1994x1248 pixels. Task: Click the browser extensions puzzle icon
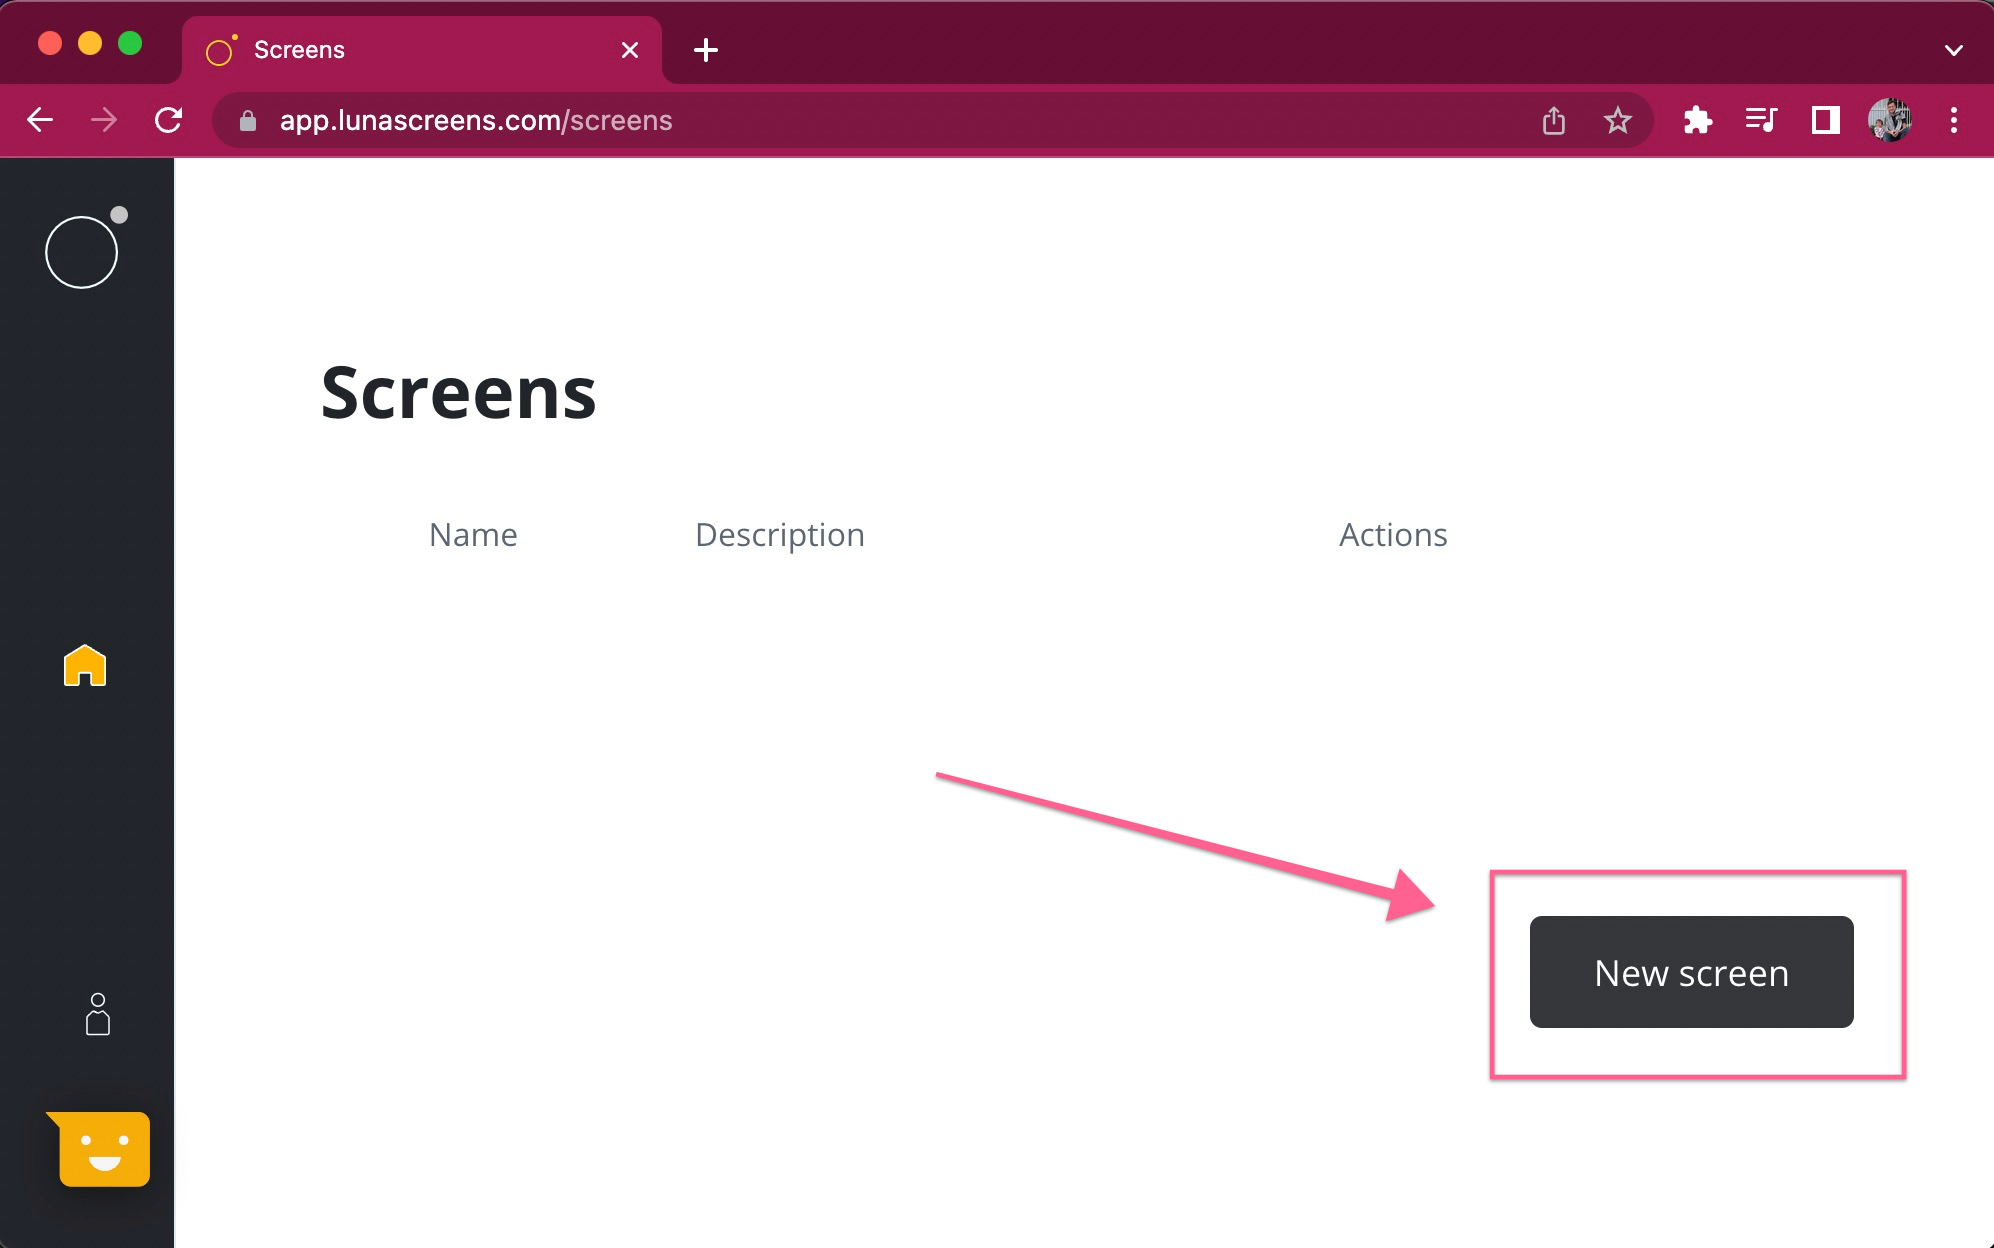pyautogui.click(x=1697, y=121)
